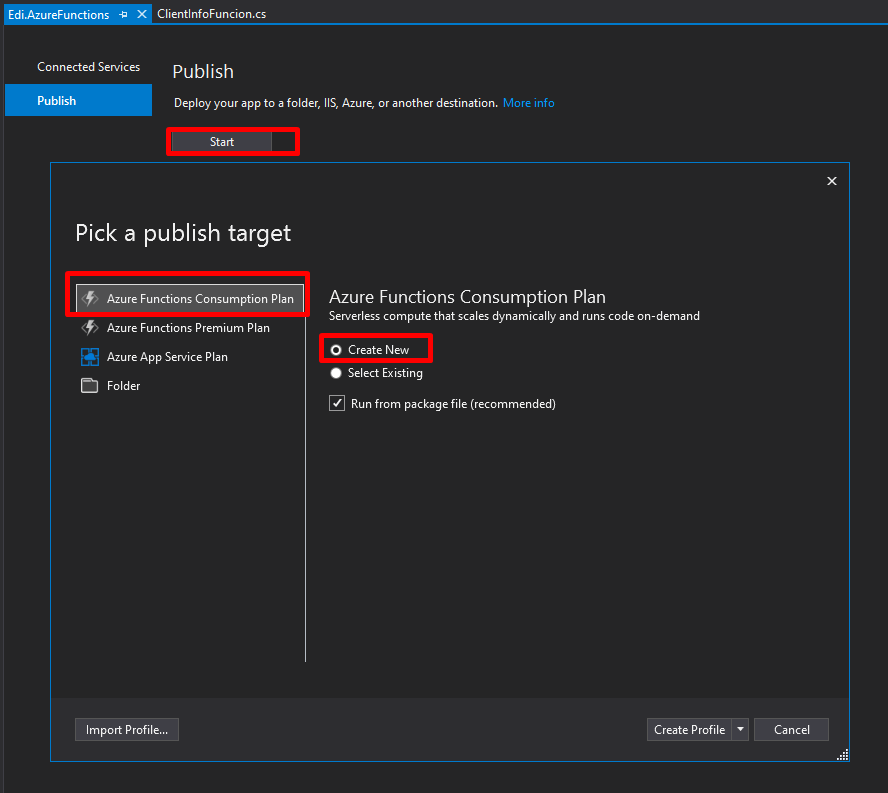The width and height of the screenshot is (888, 793).
Task: Click the Start button
Action: [221, 142]
